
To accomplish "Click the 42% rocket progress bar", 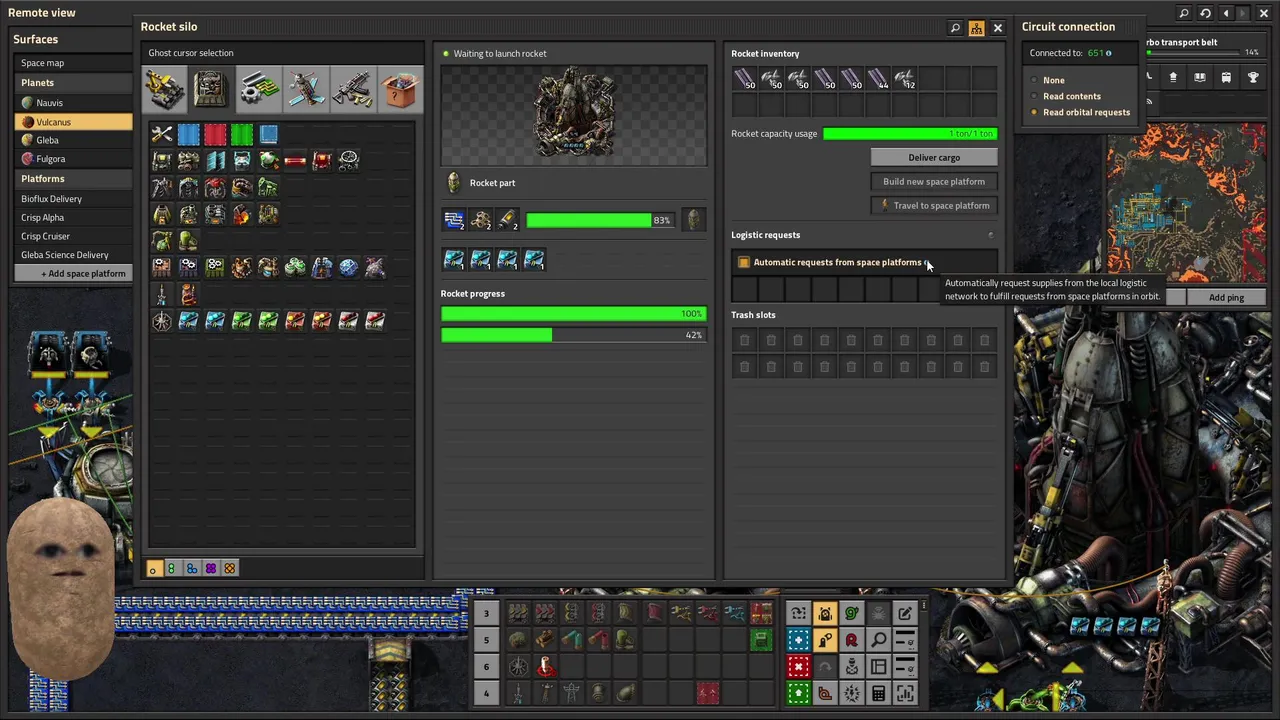I will [574, 336].
